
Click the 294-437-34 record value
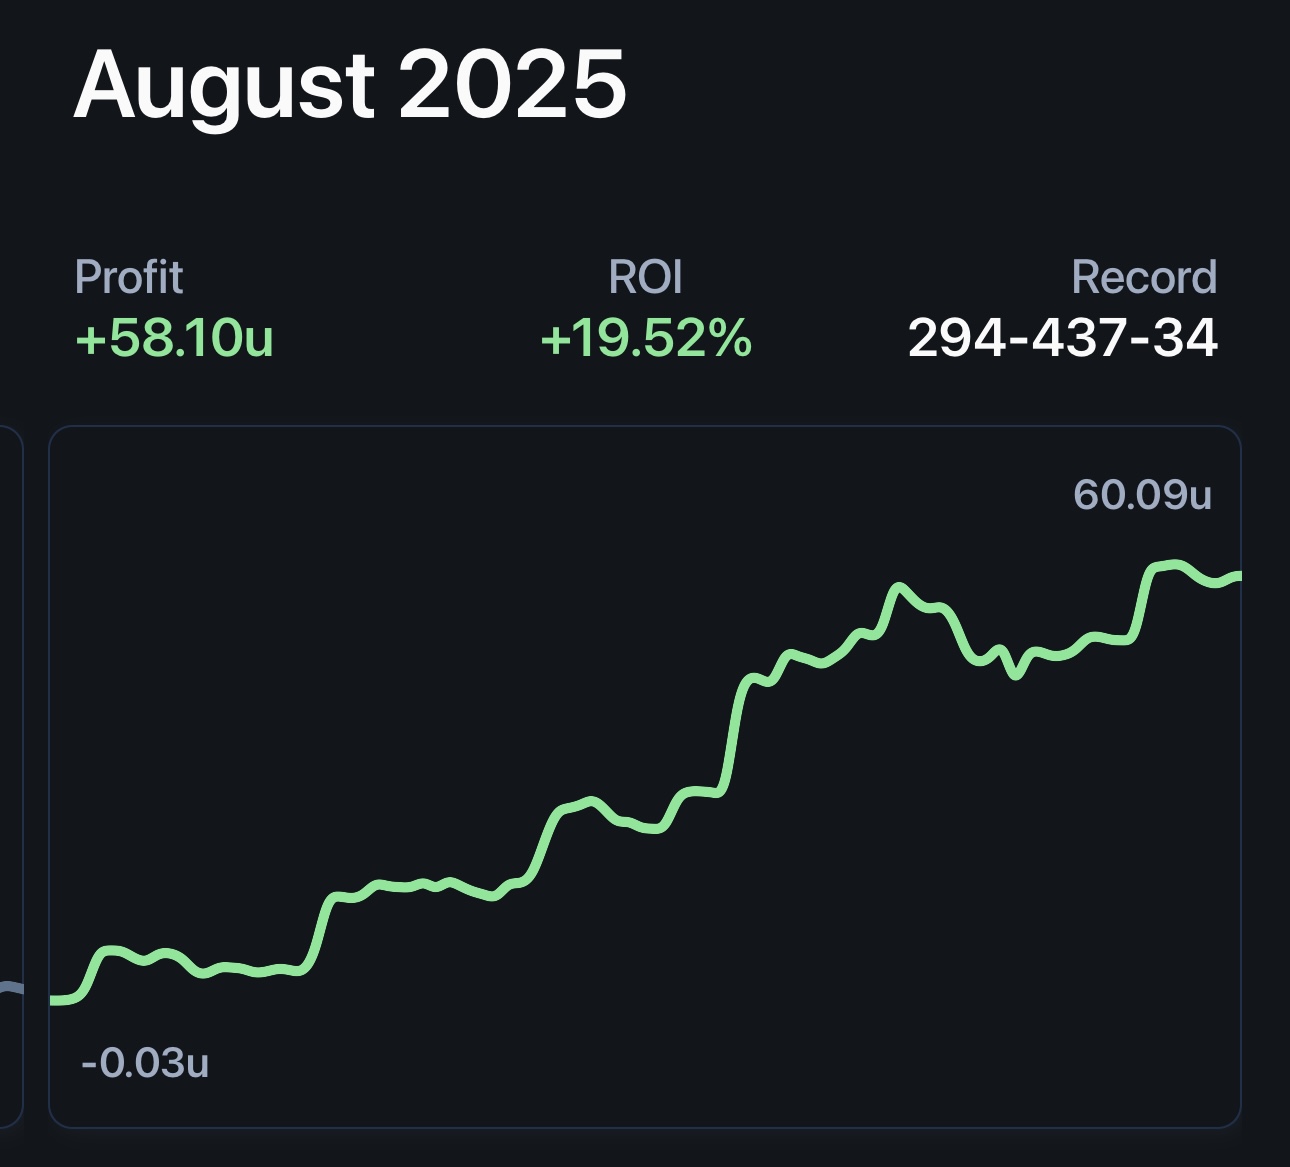coord(1062,338)
